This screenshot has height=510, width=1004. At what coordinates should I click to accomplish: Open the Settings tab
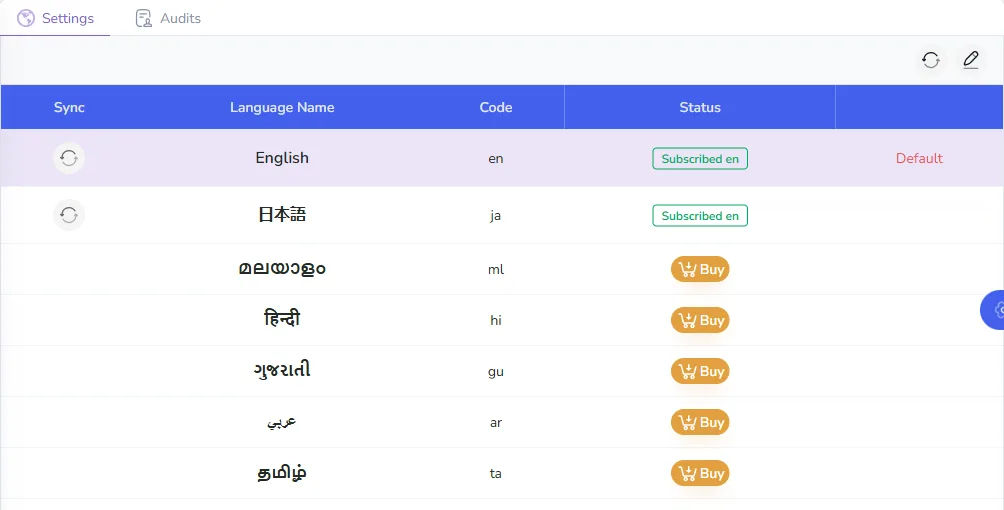pyautogui.click(x=55, y=18)
